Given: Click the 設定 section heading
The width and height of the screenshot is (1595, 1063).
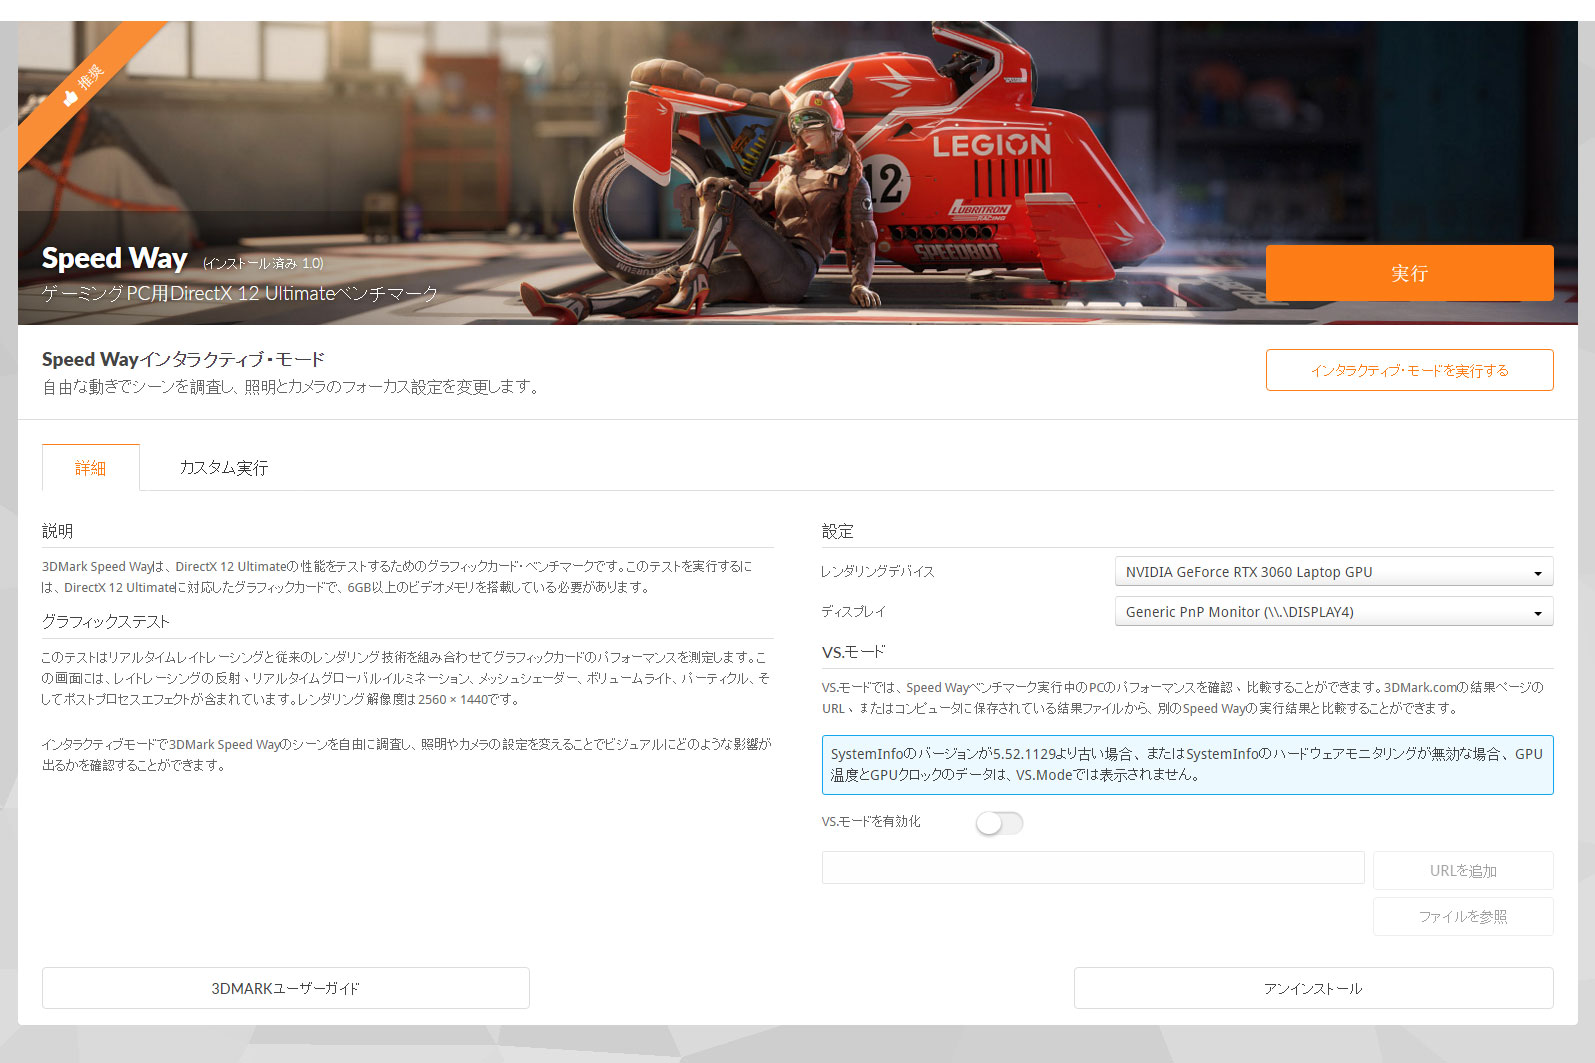Looking at the screenshot, I should [x=838, y=531].
